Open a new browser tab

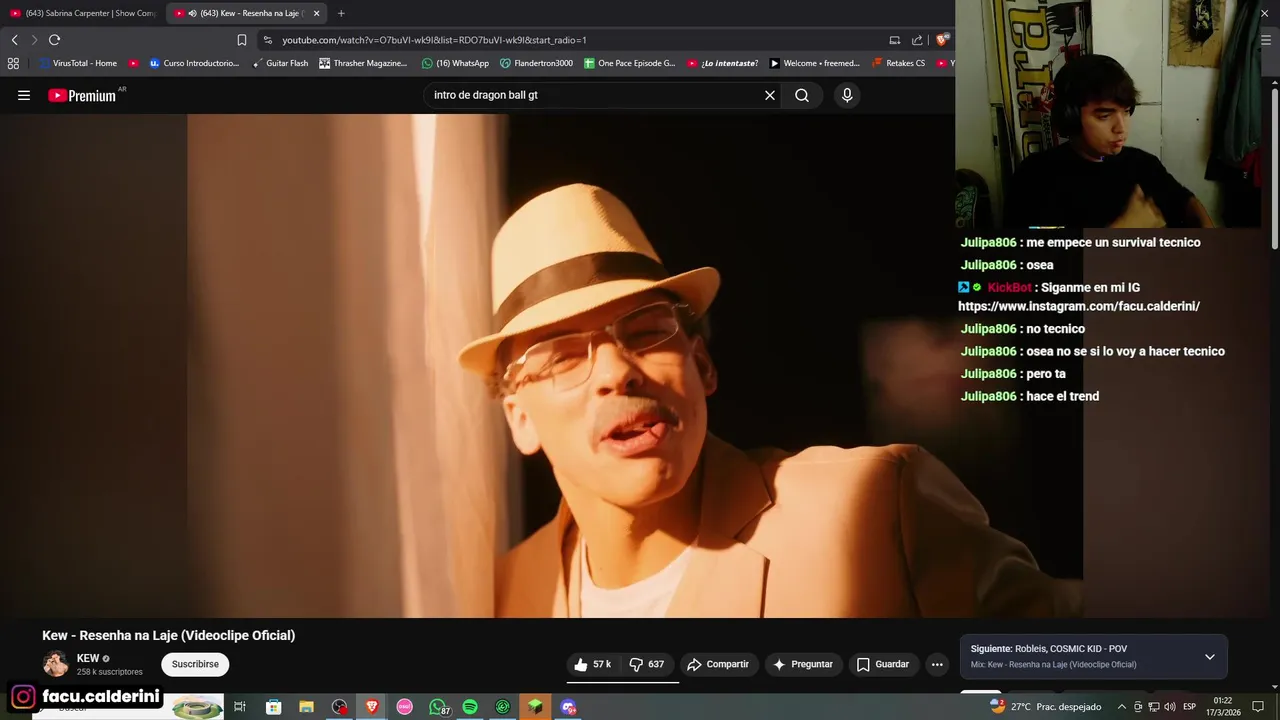341,13
